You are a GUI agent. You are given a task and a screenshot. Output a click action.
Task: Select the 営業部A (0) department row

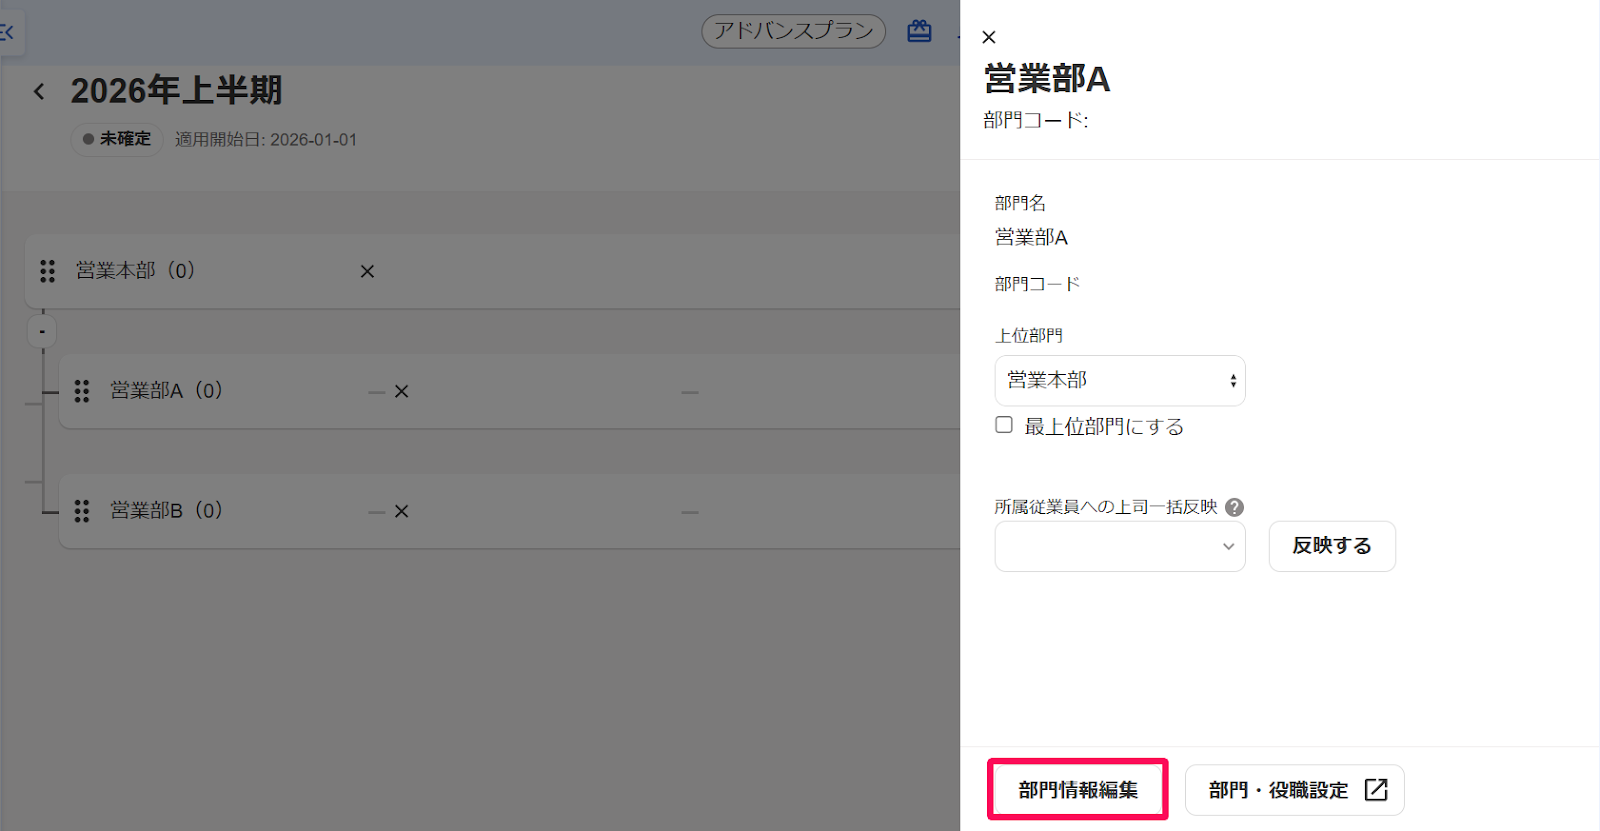tap(510, 391)
